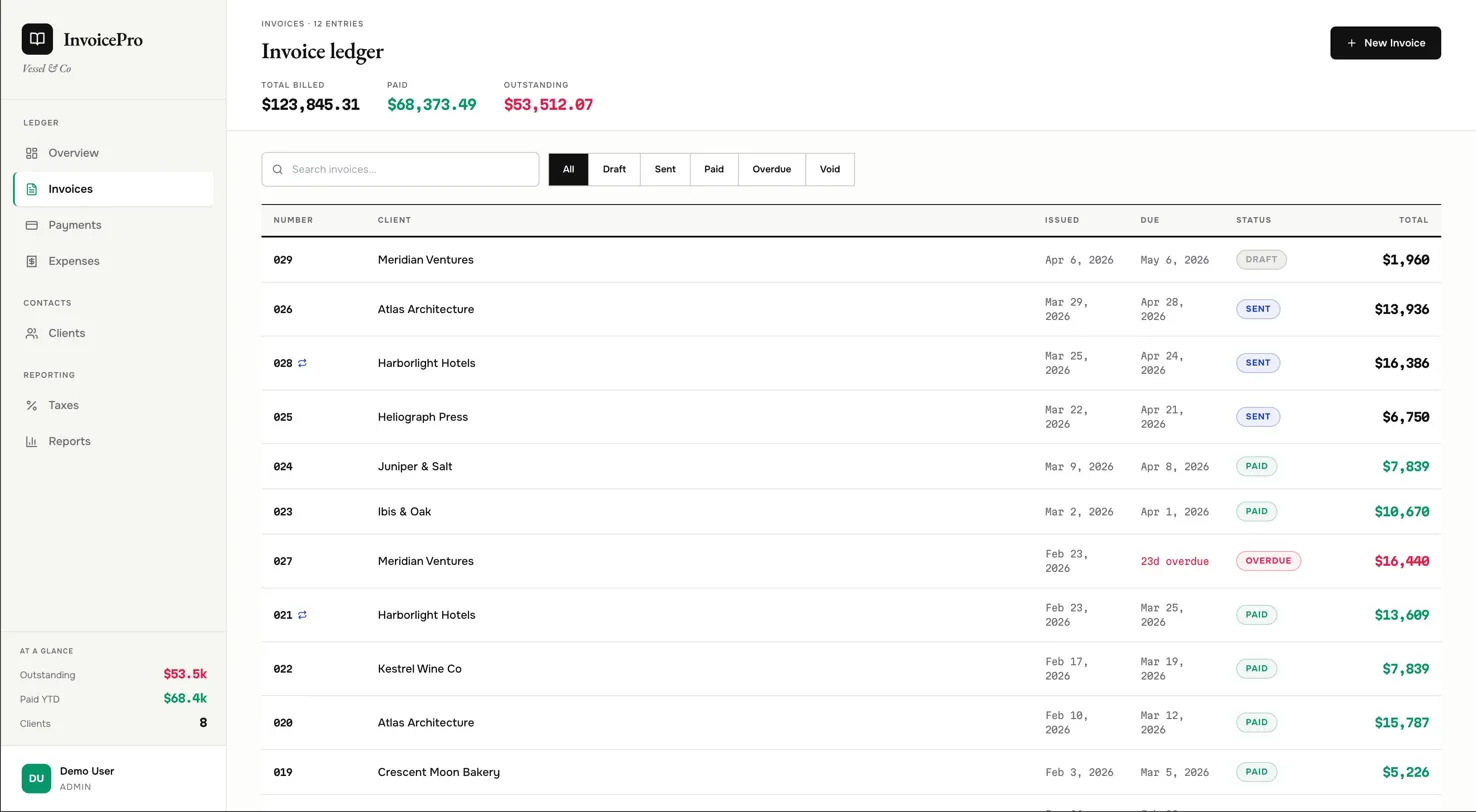This screenshot has height=812, width=1476.
Task: Filter invoices by Draft
Action: pyautogui.click(x=614, y=169)
